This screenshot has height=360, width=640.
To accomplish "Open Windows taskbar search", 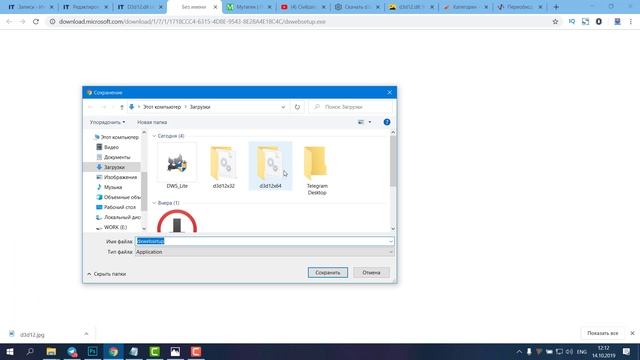I will coord(30,351).
